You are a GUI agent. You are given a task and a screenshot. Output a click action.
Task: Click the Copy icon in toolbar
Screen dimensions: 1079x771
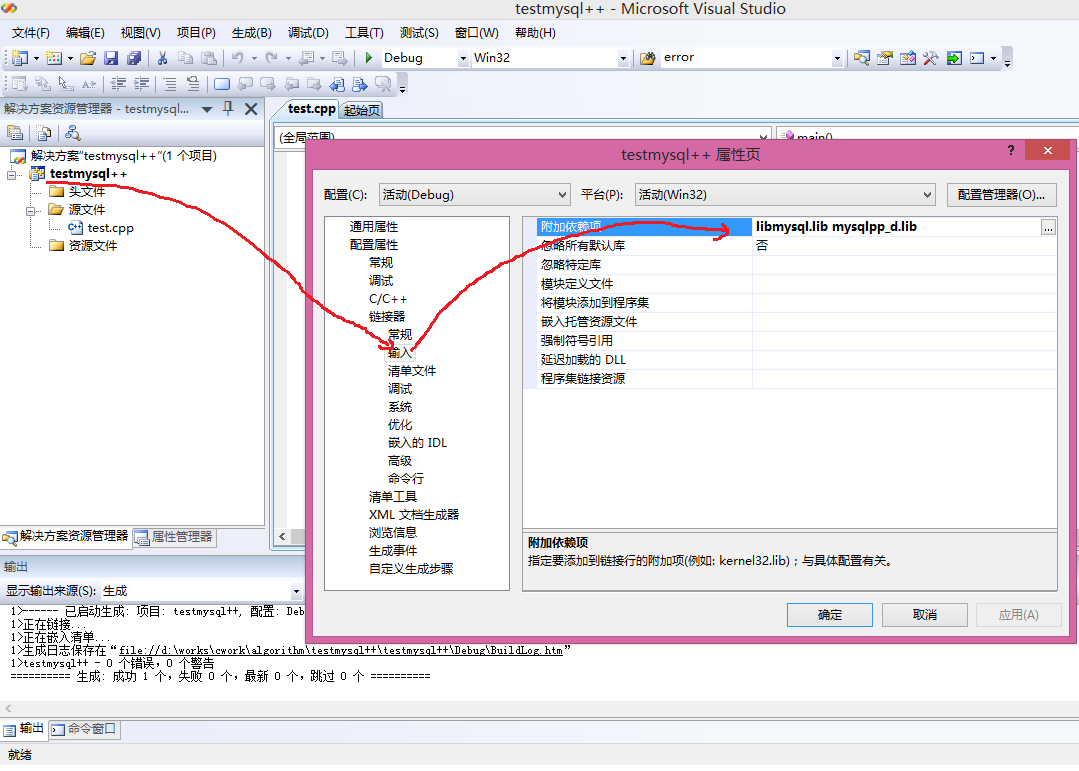point(185,58)
